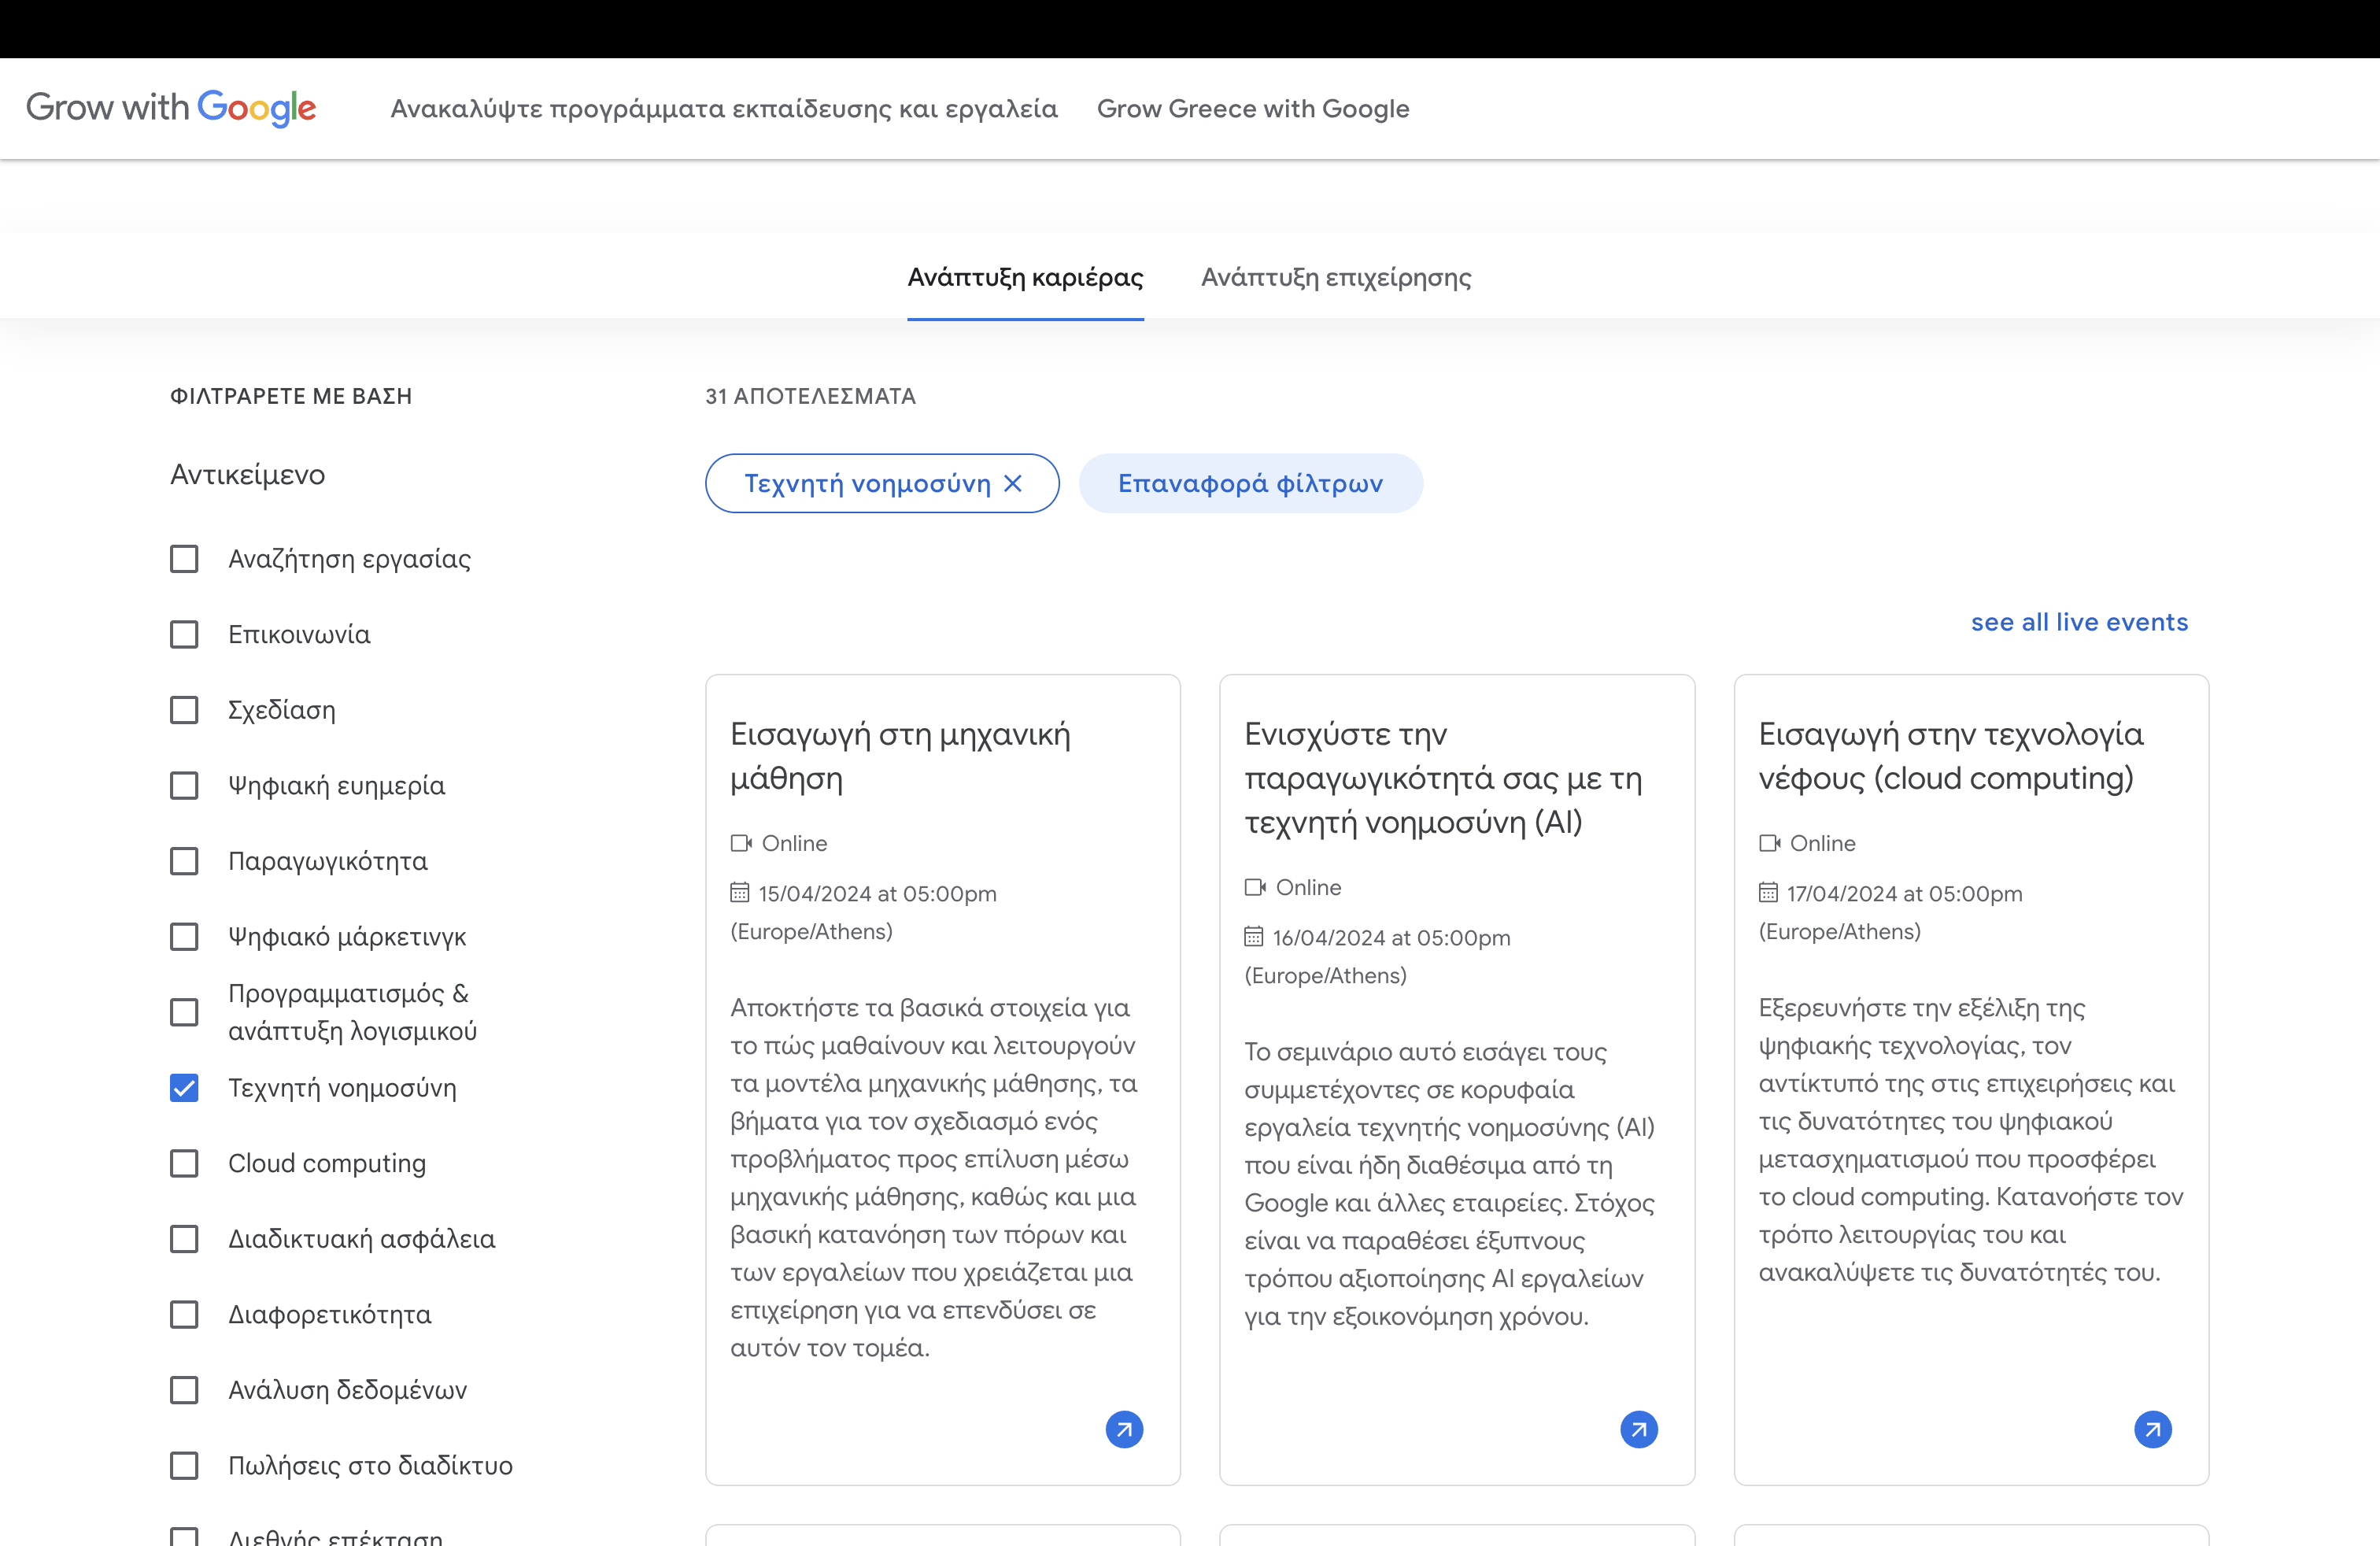Follow the see all live events link
The width and height of the screenshot is (2380, 1546).
coord(2079,622)
